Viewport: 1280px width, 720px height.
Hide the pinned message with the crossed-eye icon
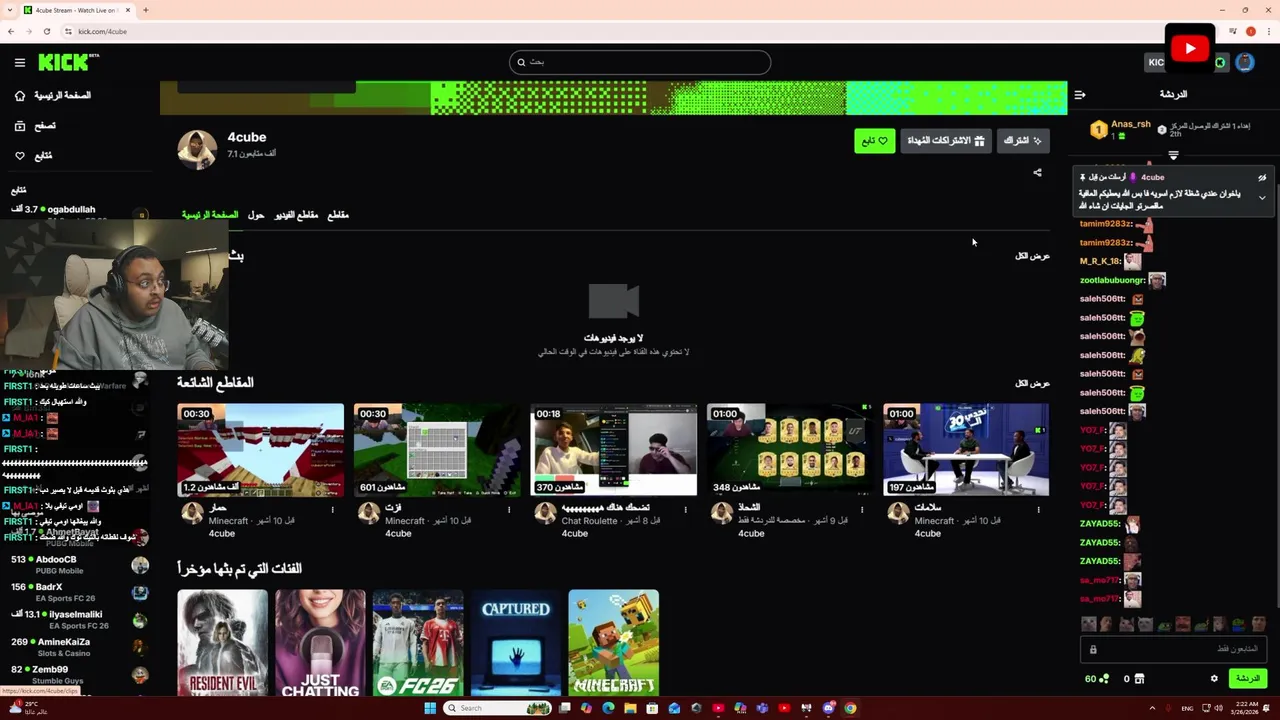click(1262, 178)
